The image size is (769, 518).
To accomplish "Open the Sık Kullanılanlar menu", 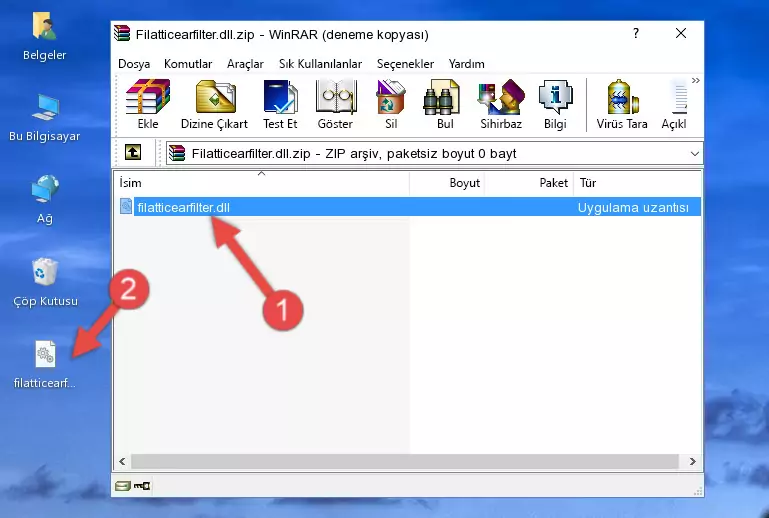I will pyautogui.click(x=320, y=64).
